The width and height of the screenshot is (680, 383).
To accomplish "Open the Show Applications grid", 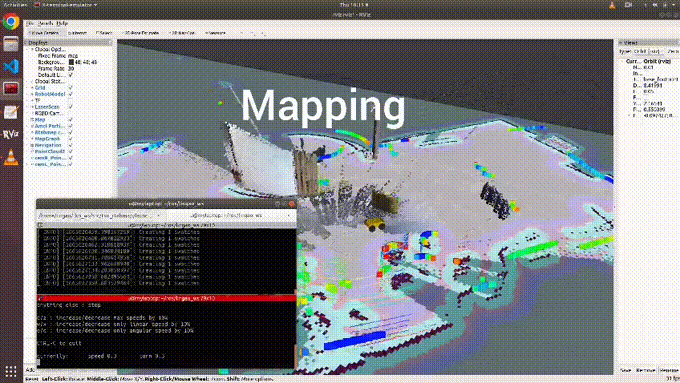I will 11,371.
